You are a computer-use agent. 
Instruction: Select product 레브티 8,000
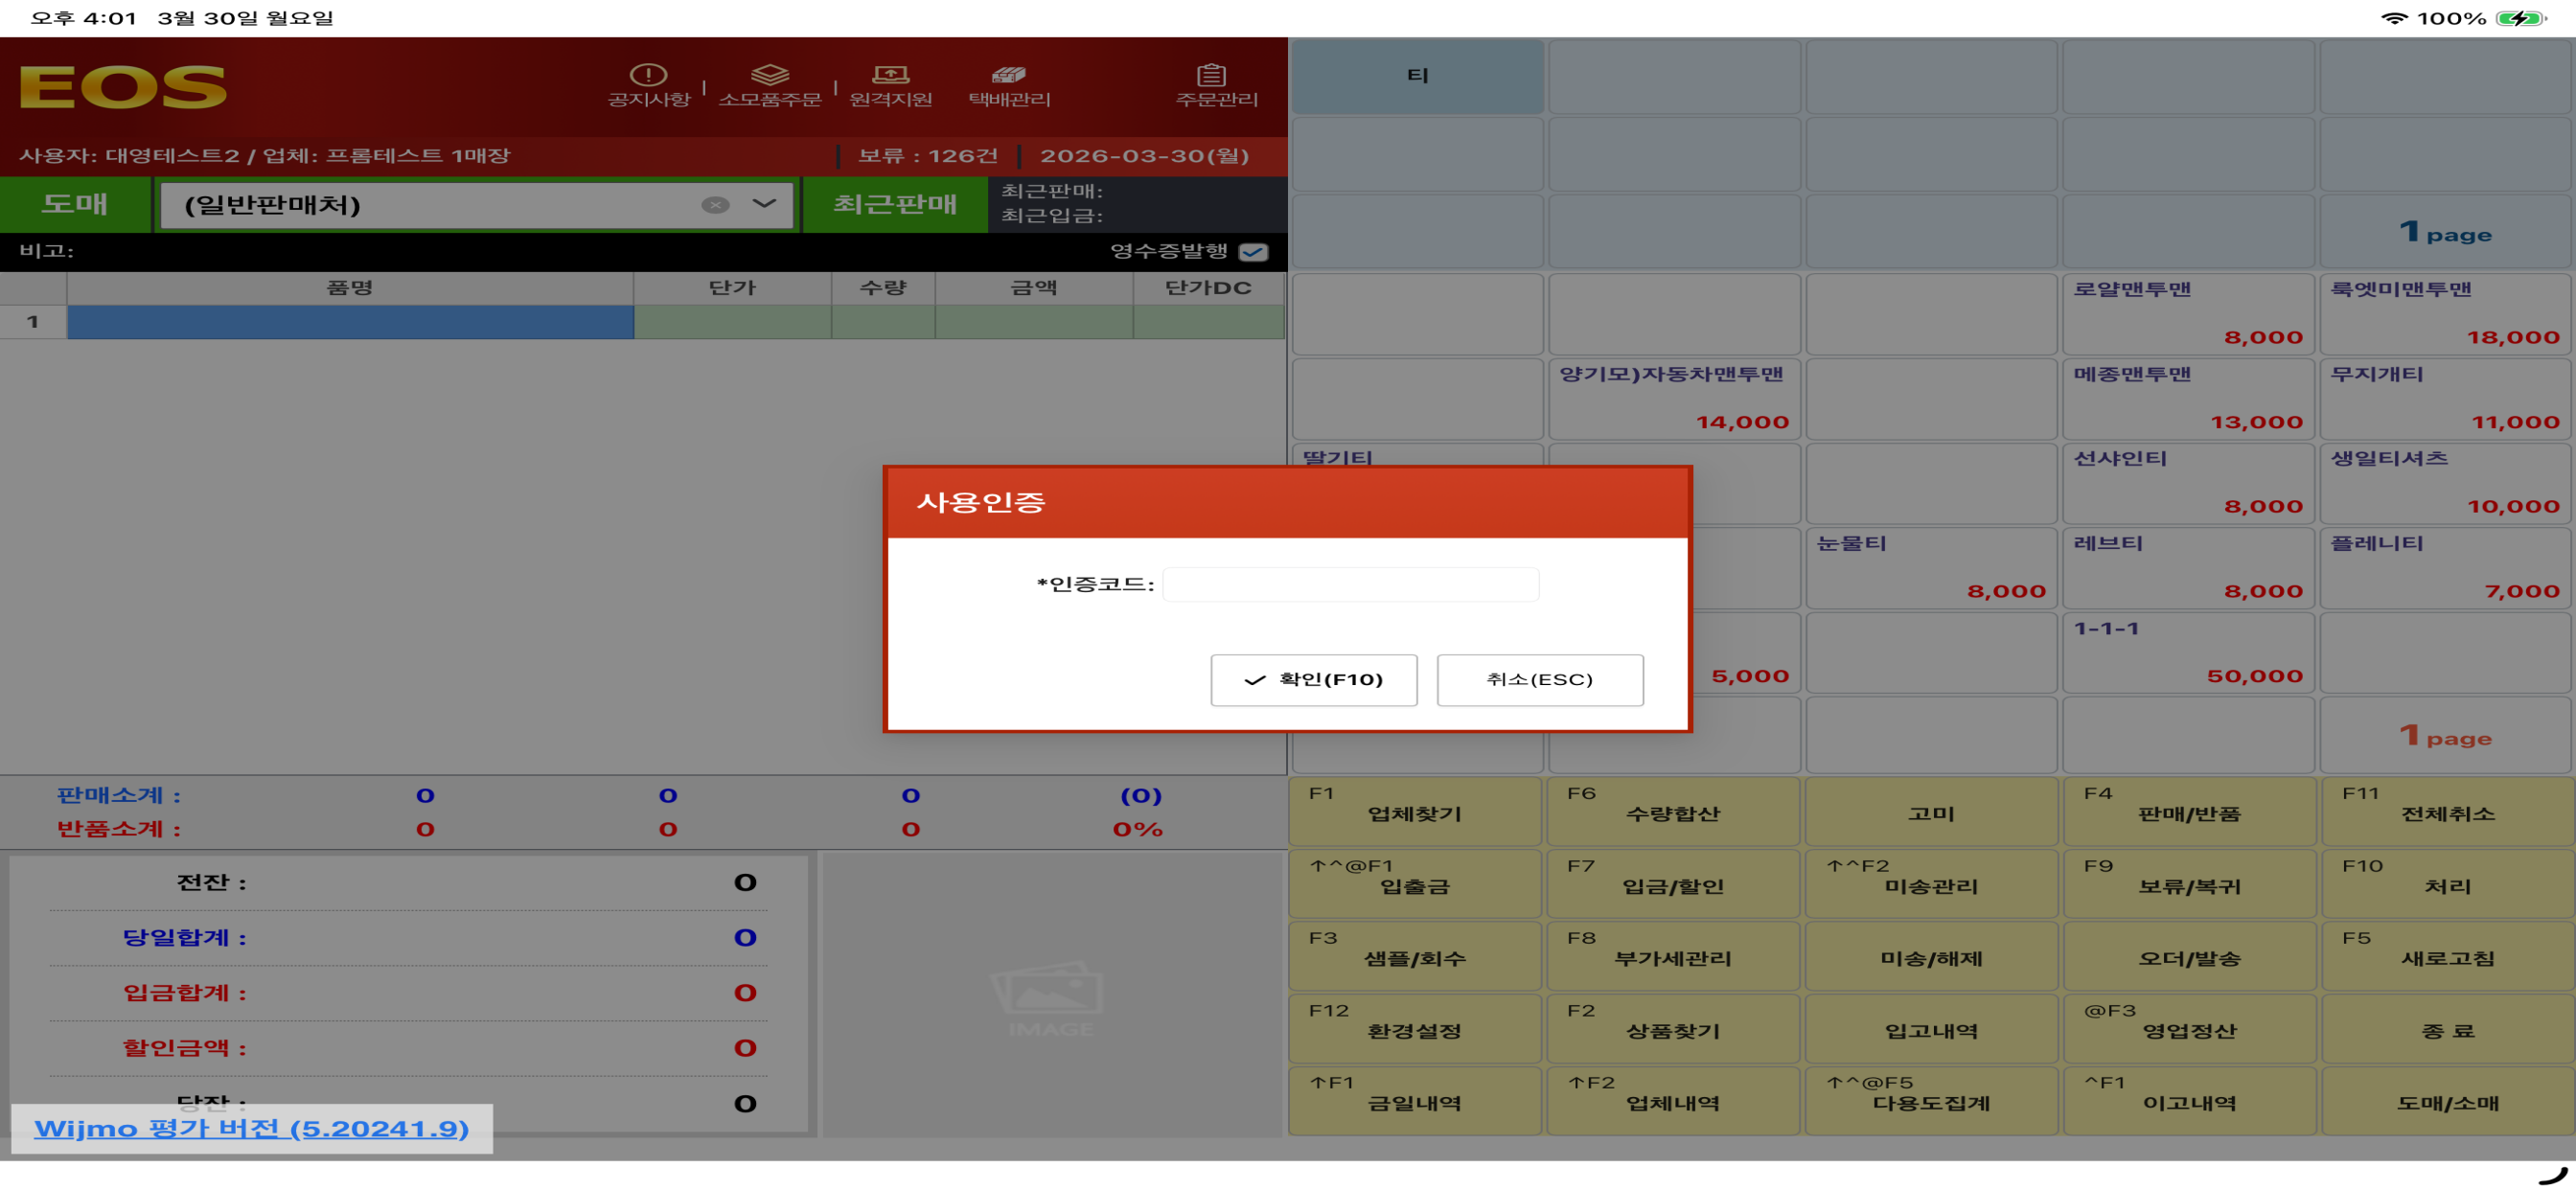pos(2188,569)
